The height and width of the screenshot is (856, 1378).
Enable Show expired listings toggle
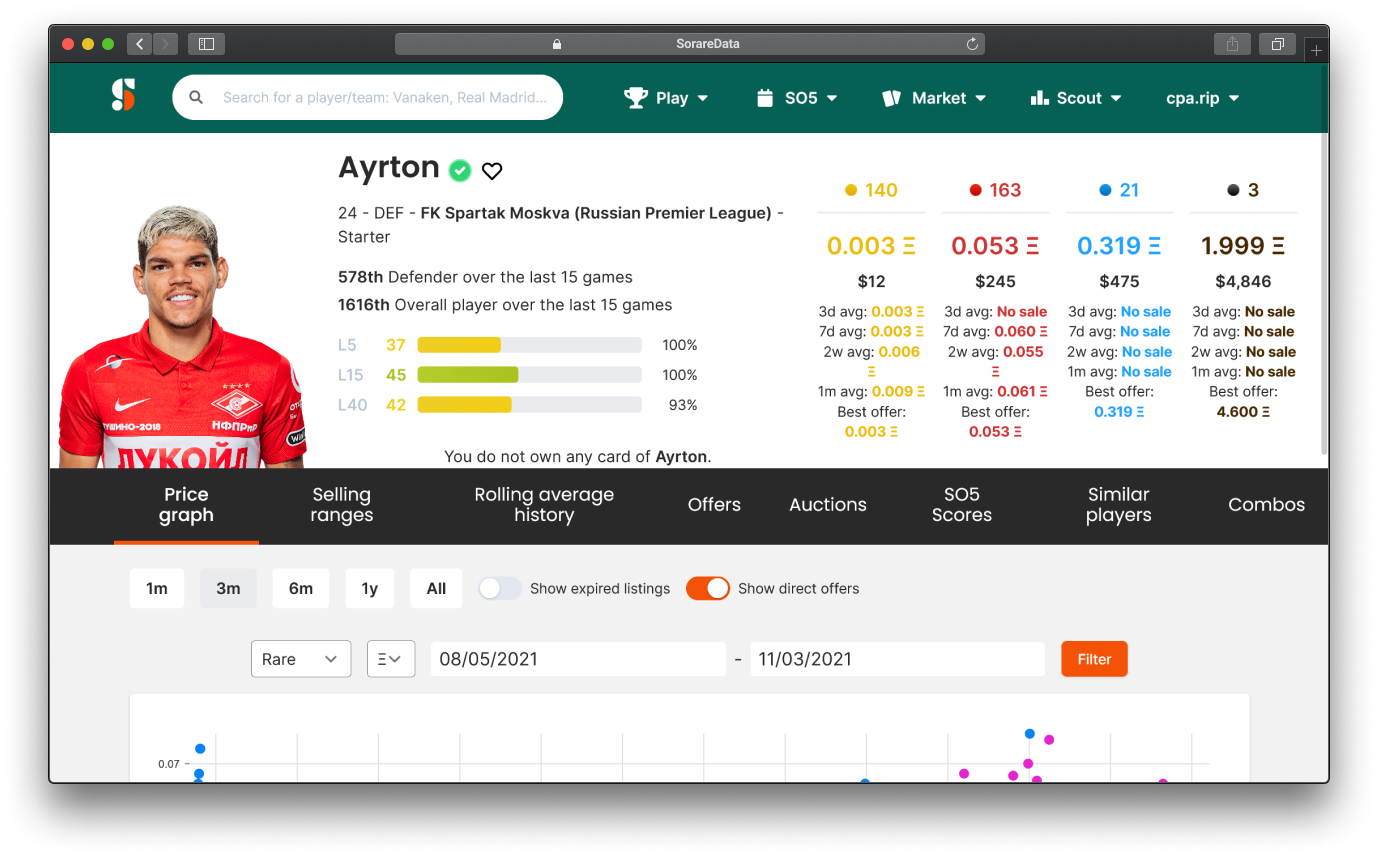point(500,589)
